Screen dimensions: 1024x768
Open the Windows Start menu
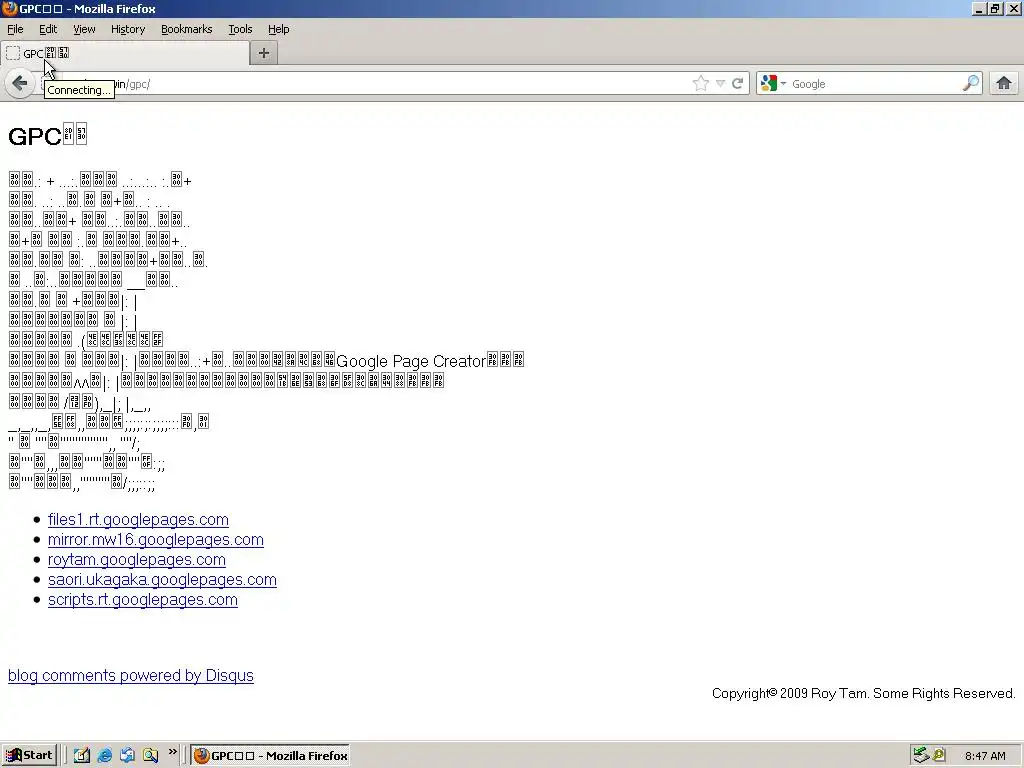click(x=29, y=756)
